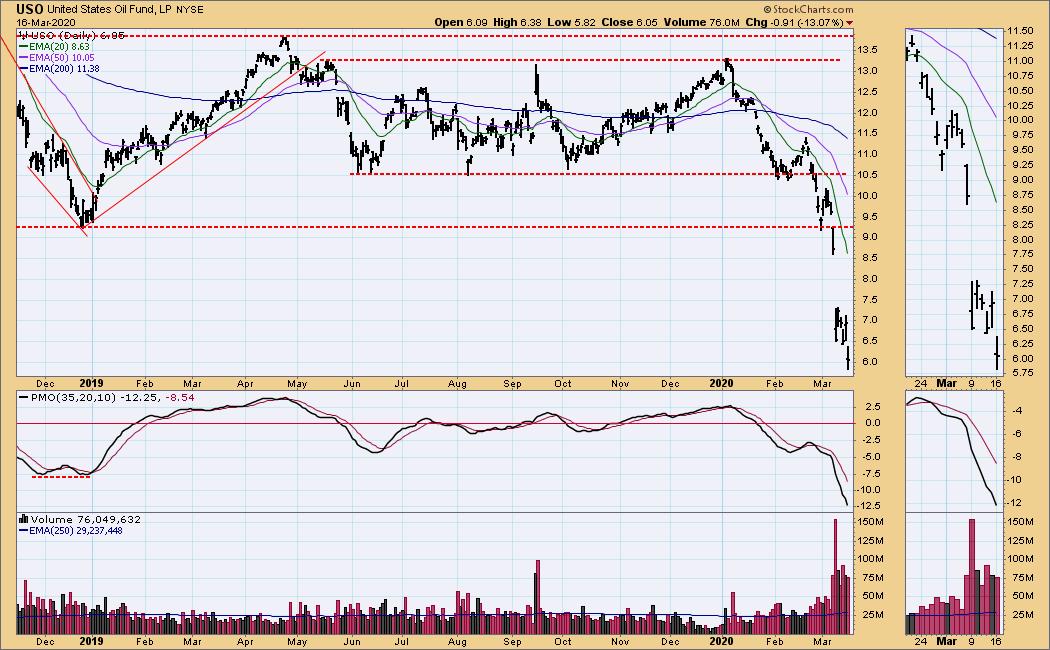This screenshot has height=650, width=1050.
Task: Click the volume bars icon beside Volume 76,049,632
Action: point(23,519)
